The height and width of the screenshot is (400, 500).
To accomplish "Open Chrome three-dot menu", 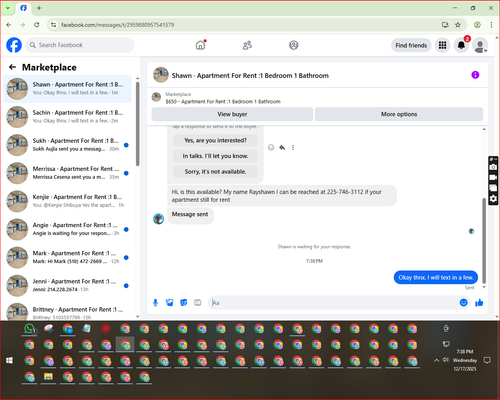I will (x=491, y=25).
